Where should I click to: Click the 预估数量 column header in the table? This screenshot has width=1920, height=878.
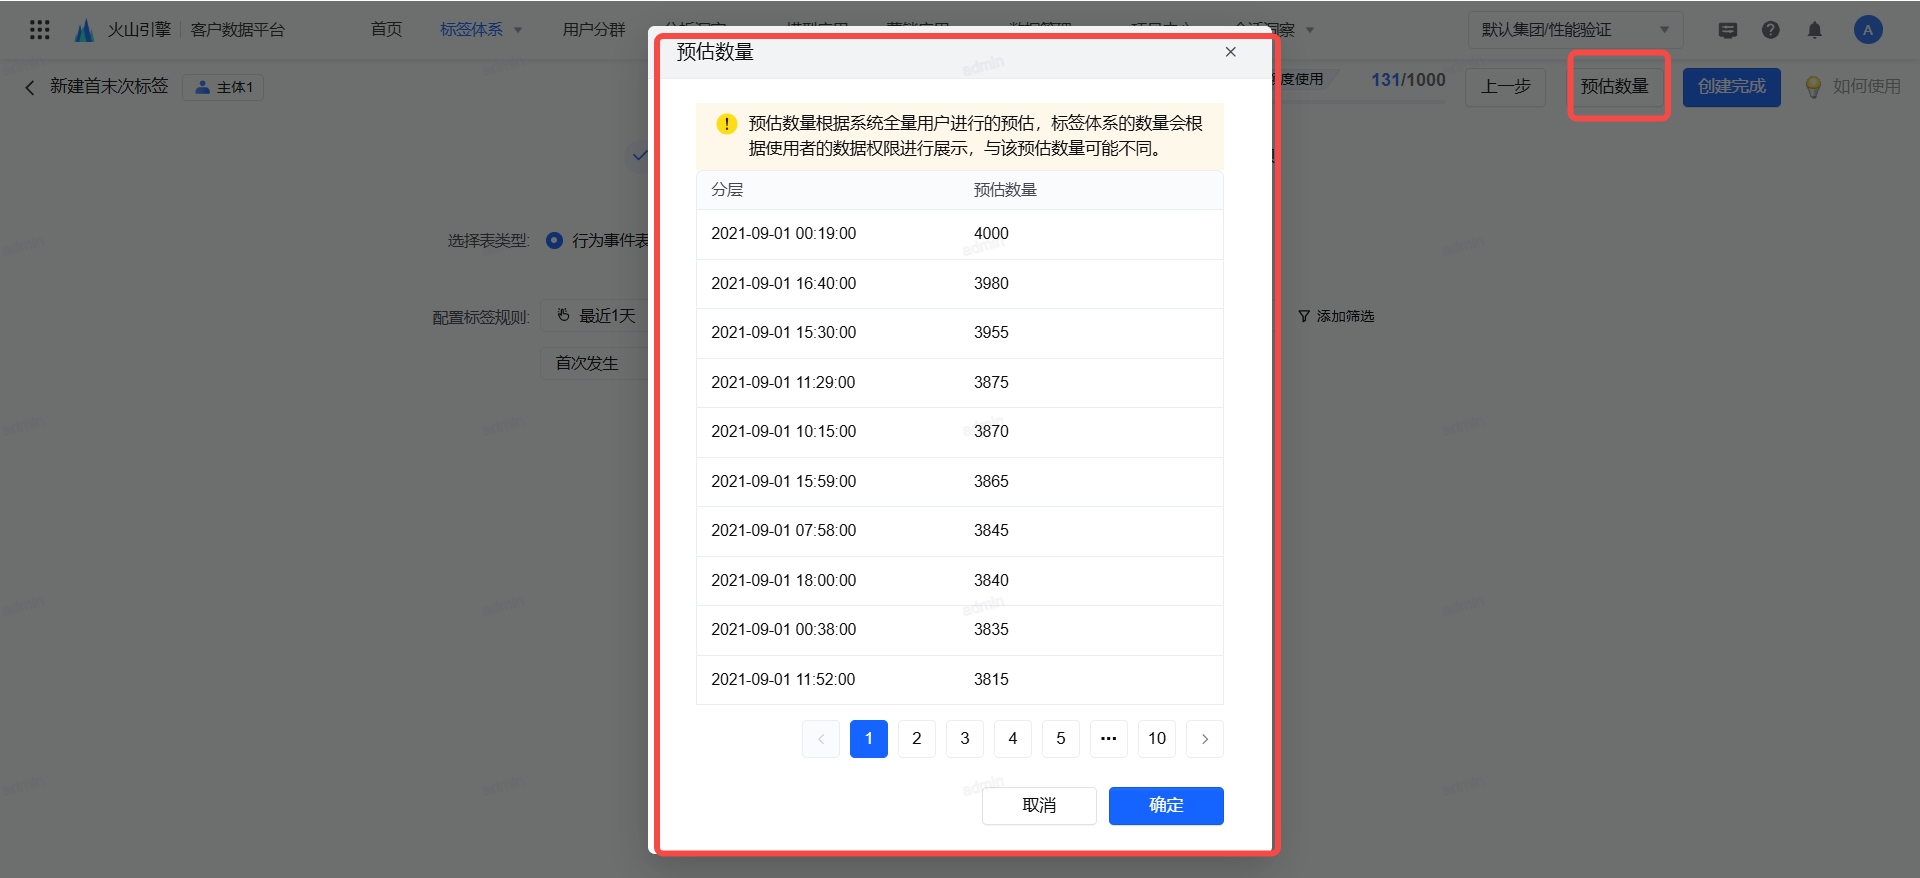1005,190
